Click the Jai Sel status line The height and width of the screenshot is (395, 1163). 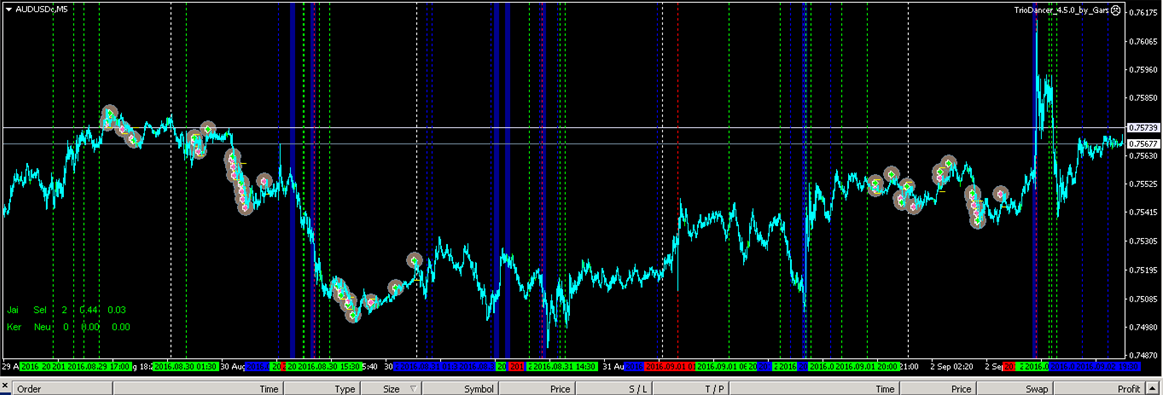(66, 310)
